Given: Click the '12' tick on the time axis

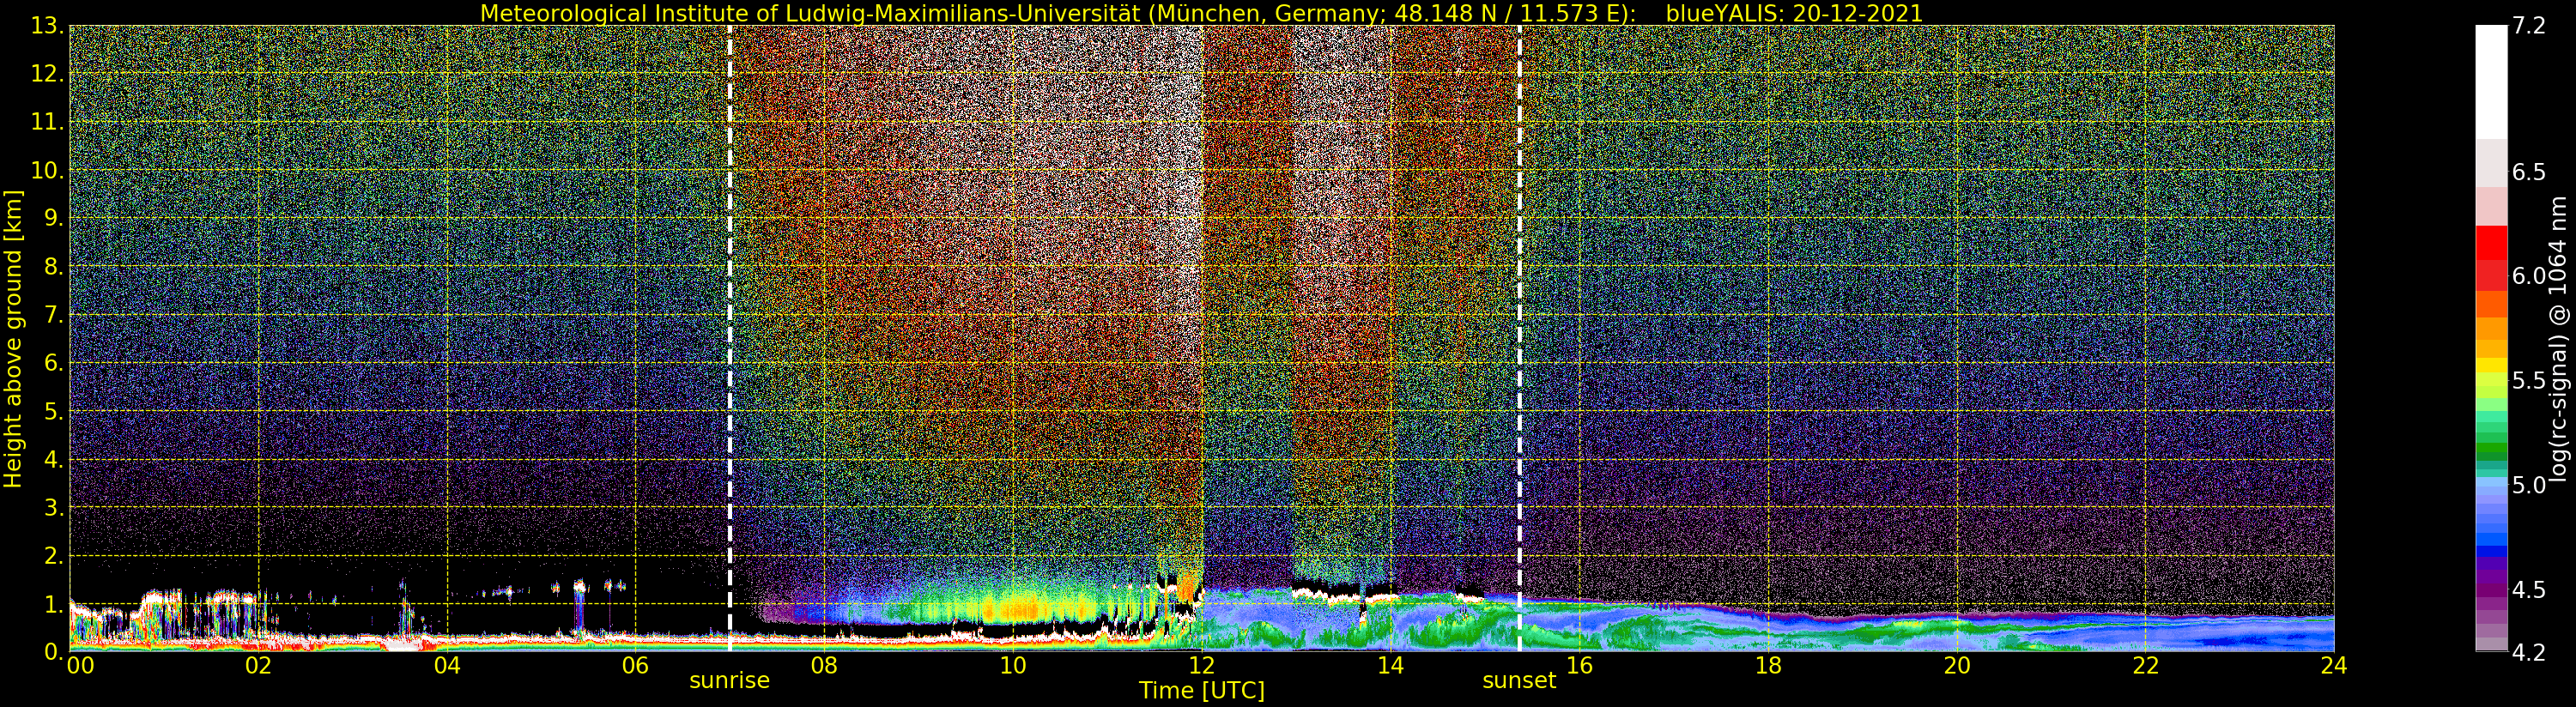Looking at the screenshot, I should click(x=1202, y=666).
